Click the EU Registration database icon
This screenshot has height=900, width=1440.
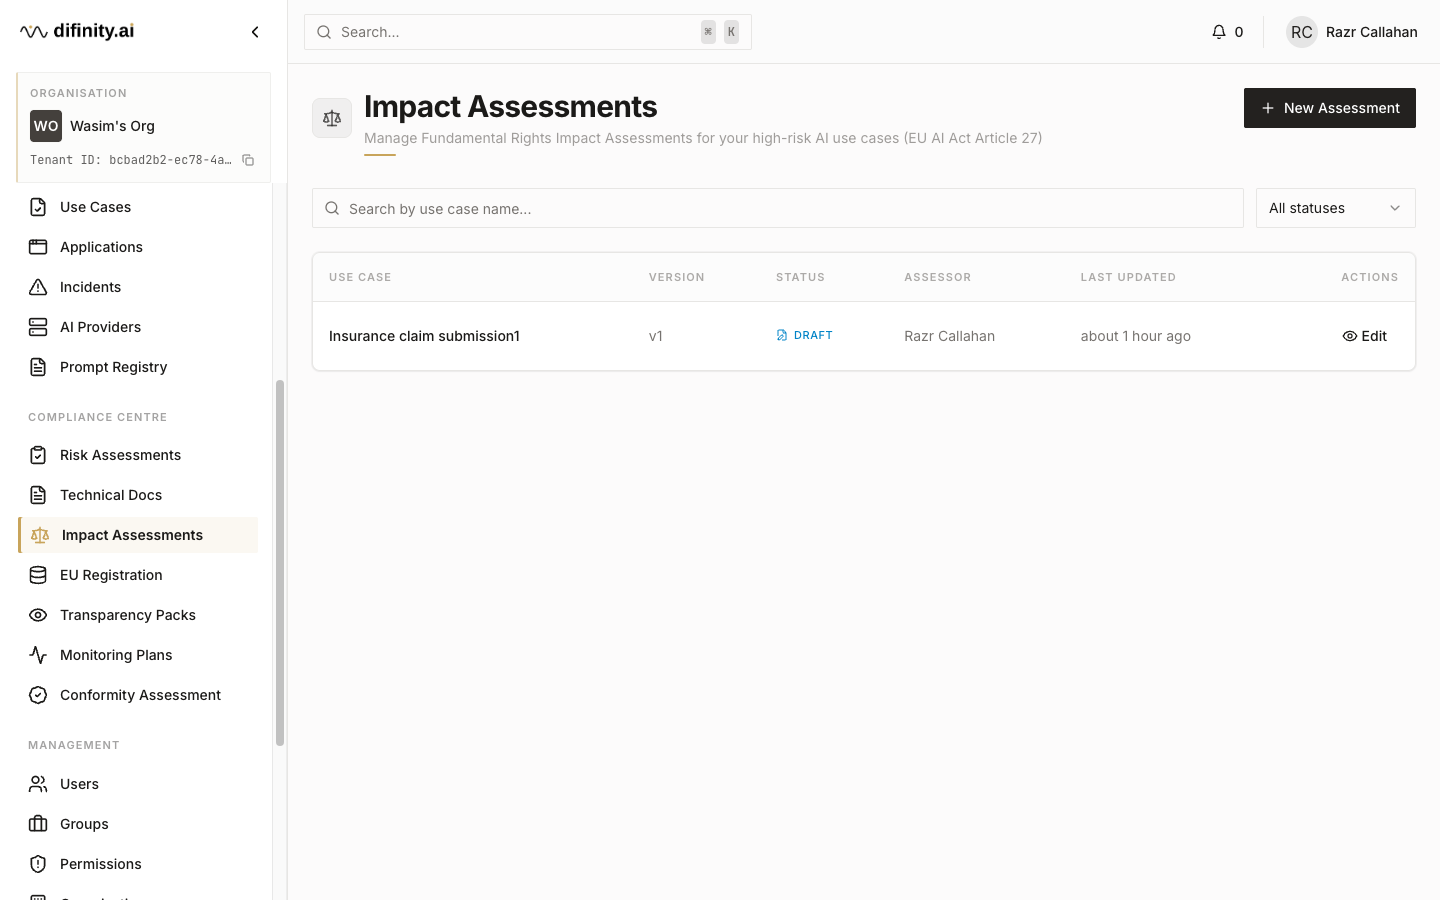click(38, 575)
